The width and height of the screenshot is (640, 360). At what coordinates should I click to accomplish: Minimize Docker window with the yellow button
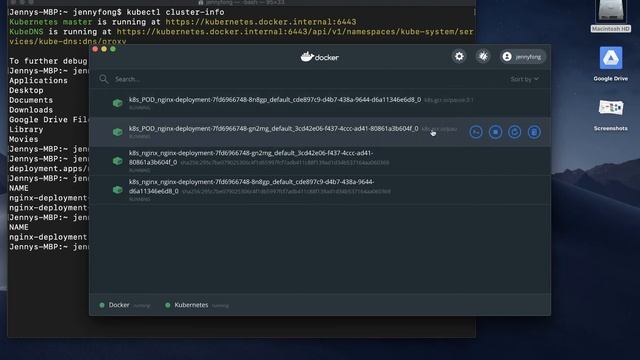point(104,49)
